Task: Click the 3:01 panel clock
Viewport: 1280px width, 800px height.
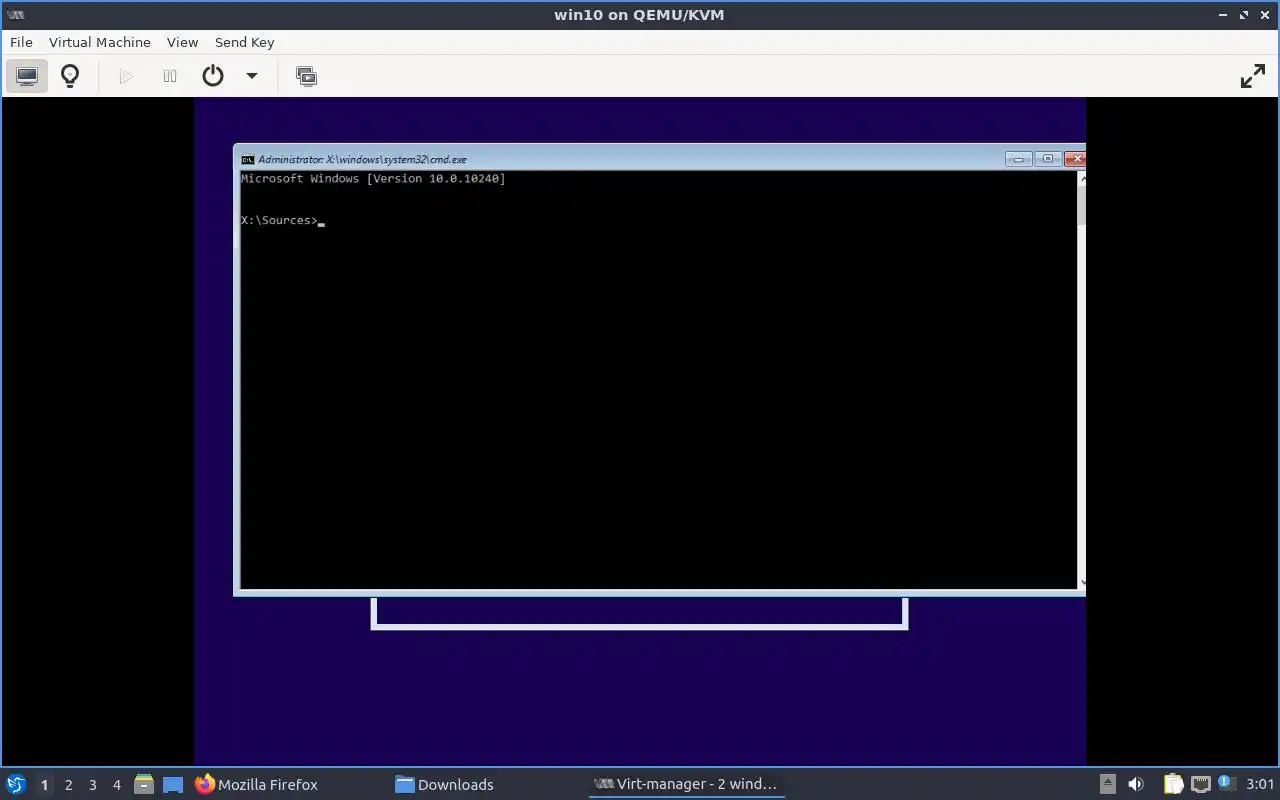Action: coord(1260,784)
